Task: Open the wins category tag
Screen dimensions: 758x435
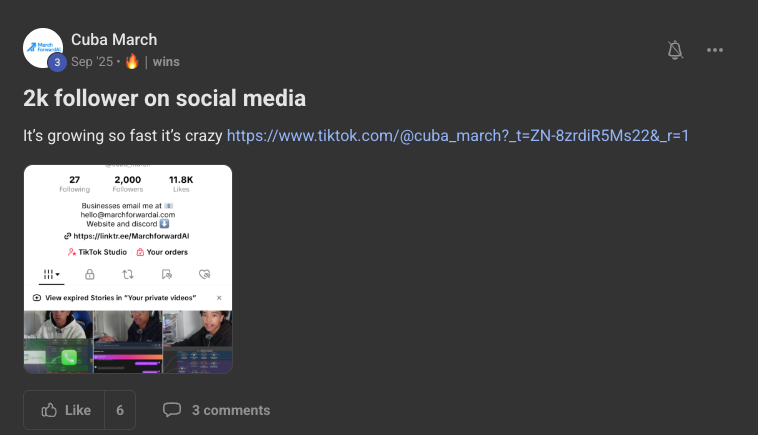Action: (166, 61)
